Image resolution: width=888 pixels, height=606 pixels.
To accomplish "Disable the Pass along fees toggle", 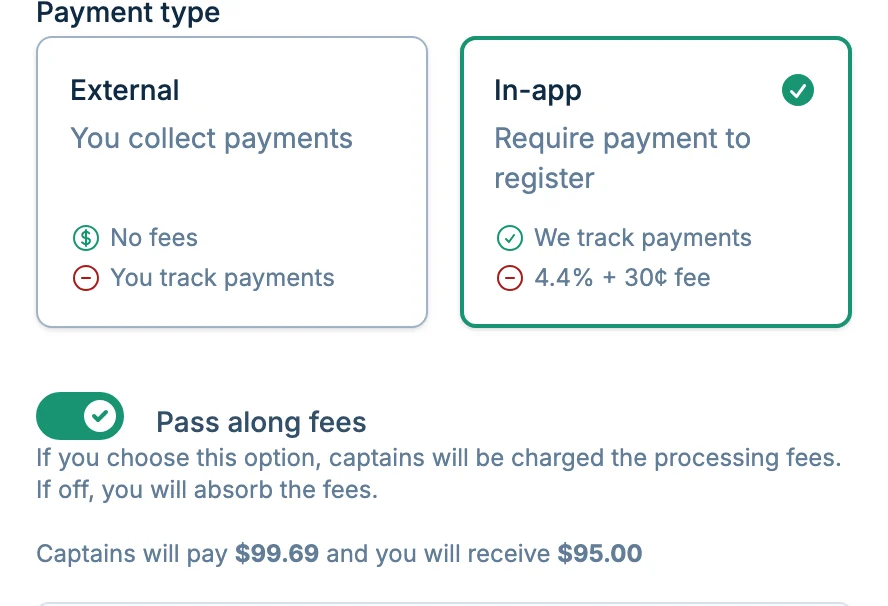I will pyautogui.click(x=80, y=416).
